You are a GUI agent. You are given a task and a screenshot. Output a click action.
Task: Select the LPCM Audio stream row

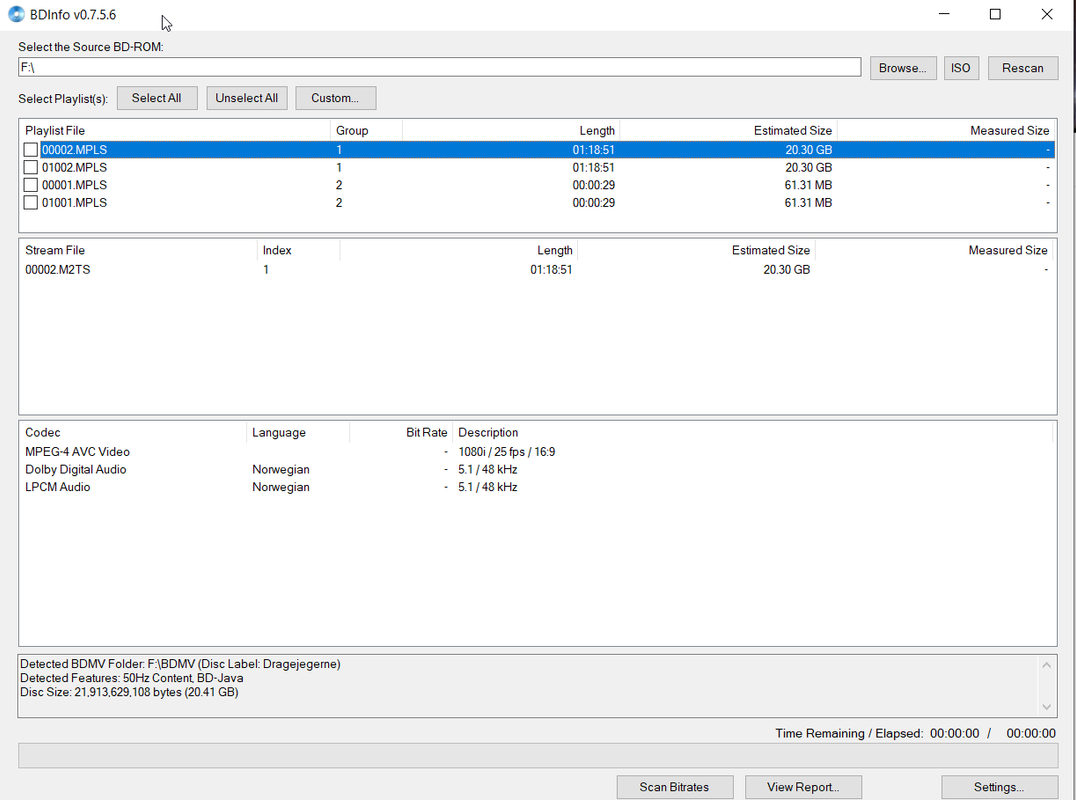pos(537,487)
